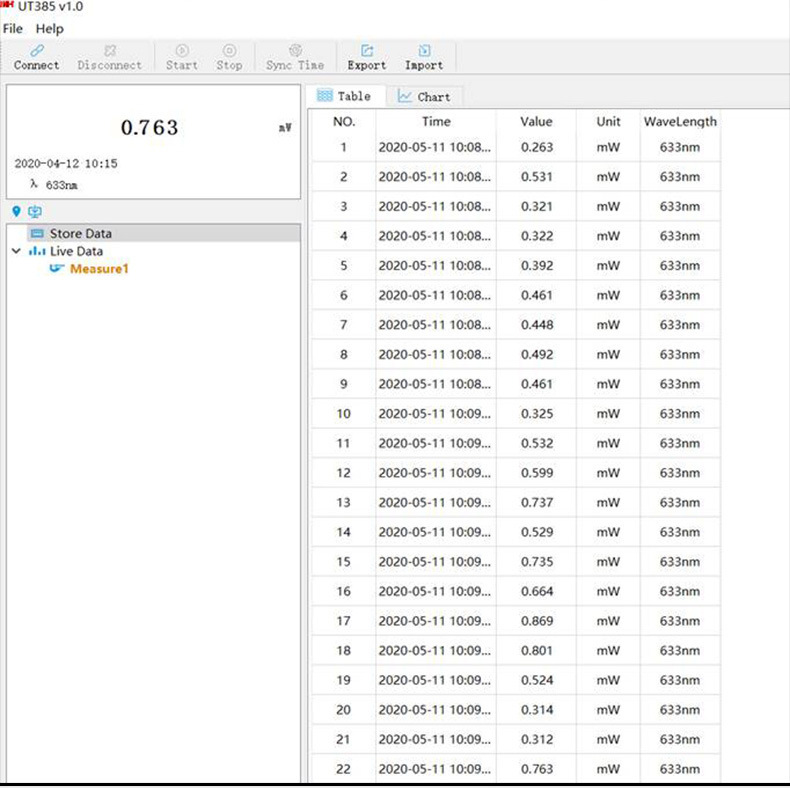Switch to the Table tab
The image size is (790, 788).
tap(344, 96)
